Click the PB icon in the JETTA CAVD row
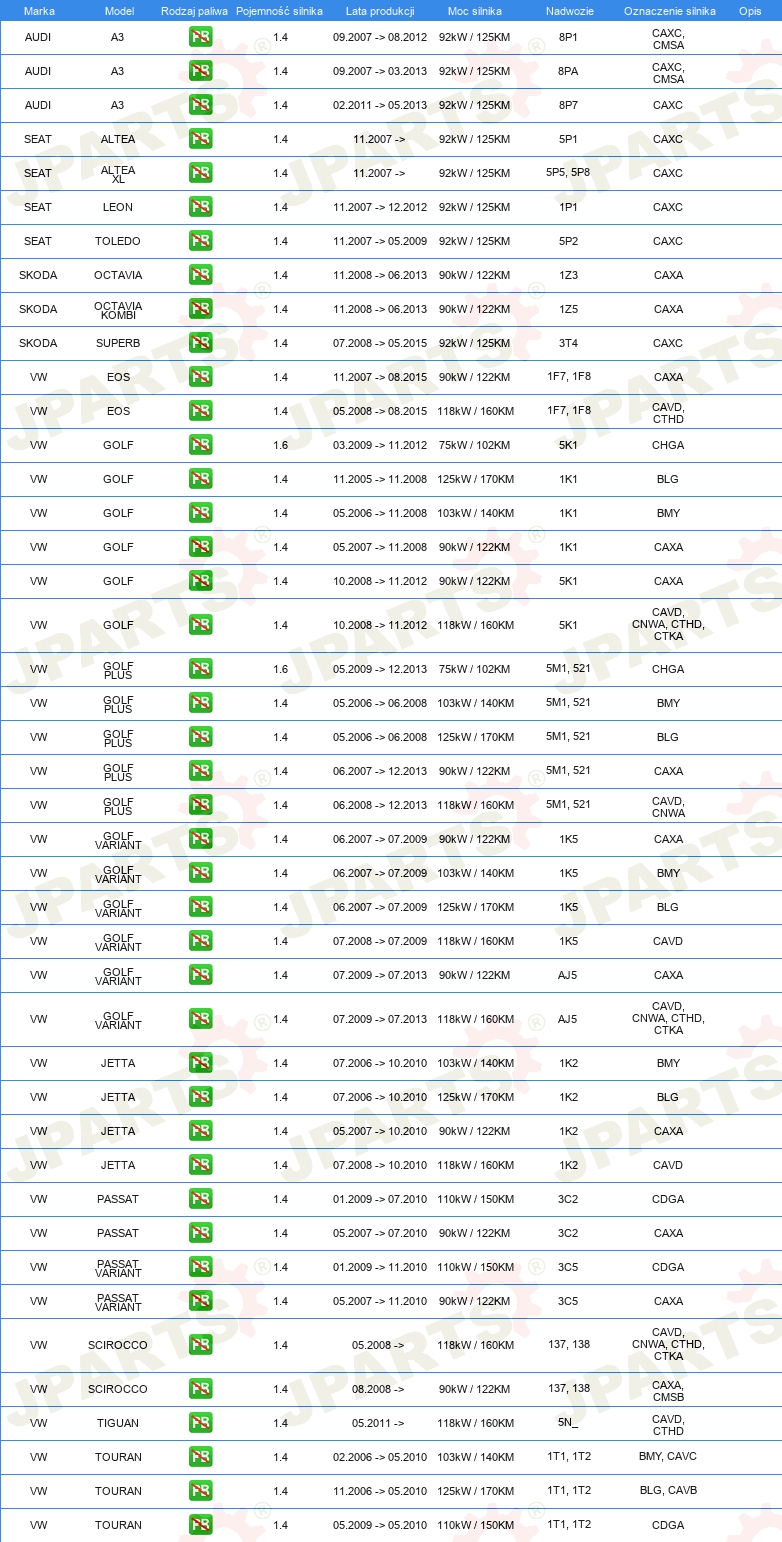This screenshot has width=782, height=1542. pyautogui.click(x=200, y=1165)
